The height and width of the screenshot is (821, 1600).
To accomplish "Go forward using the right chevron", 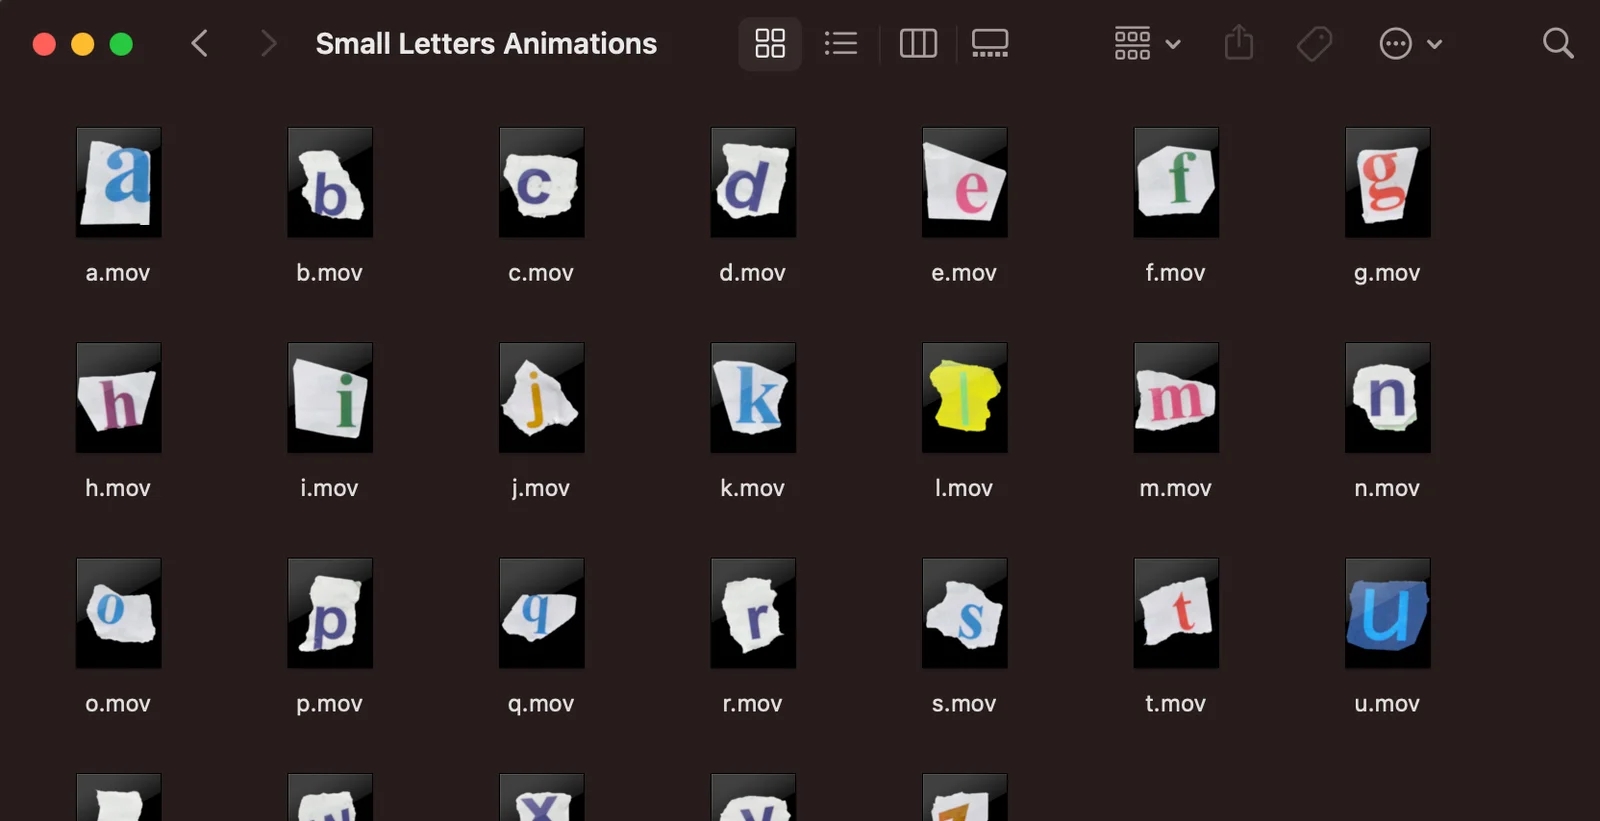I will tap(267, 44).
